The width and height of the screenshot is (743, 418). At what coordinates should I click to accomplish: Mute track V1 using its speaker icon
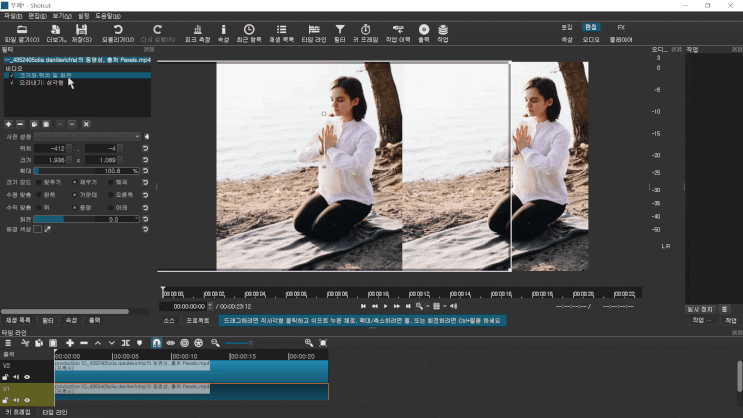click(16, 400)
